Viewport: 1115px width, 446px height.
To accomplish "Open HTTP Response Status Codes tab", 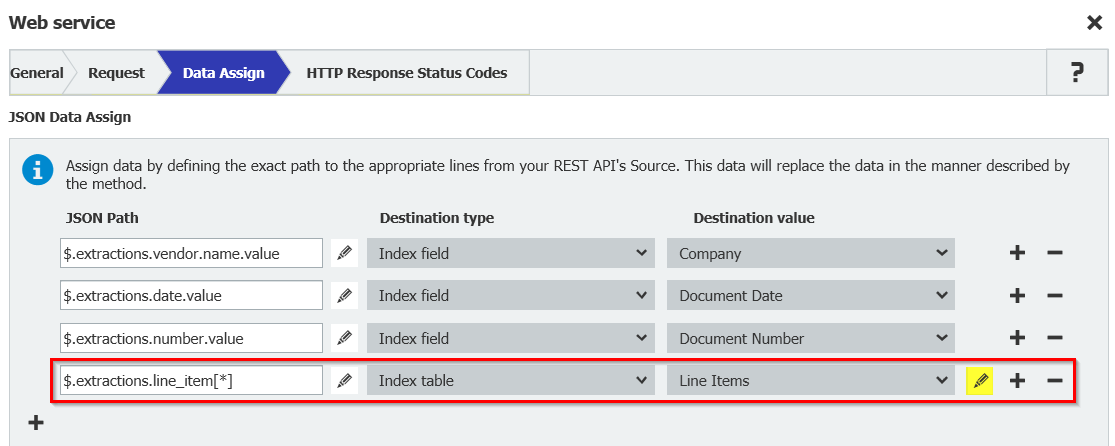I will point(407,73).
